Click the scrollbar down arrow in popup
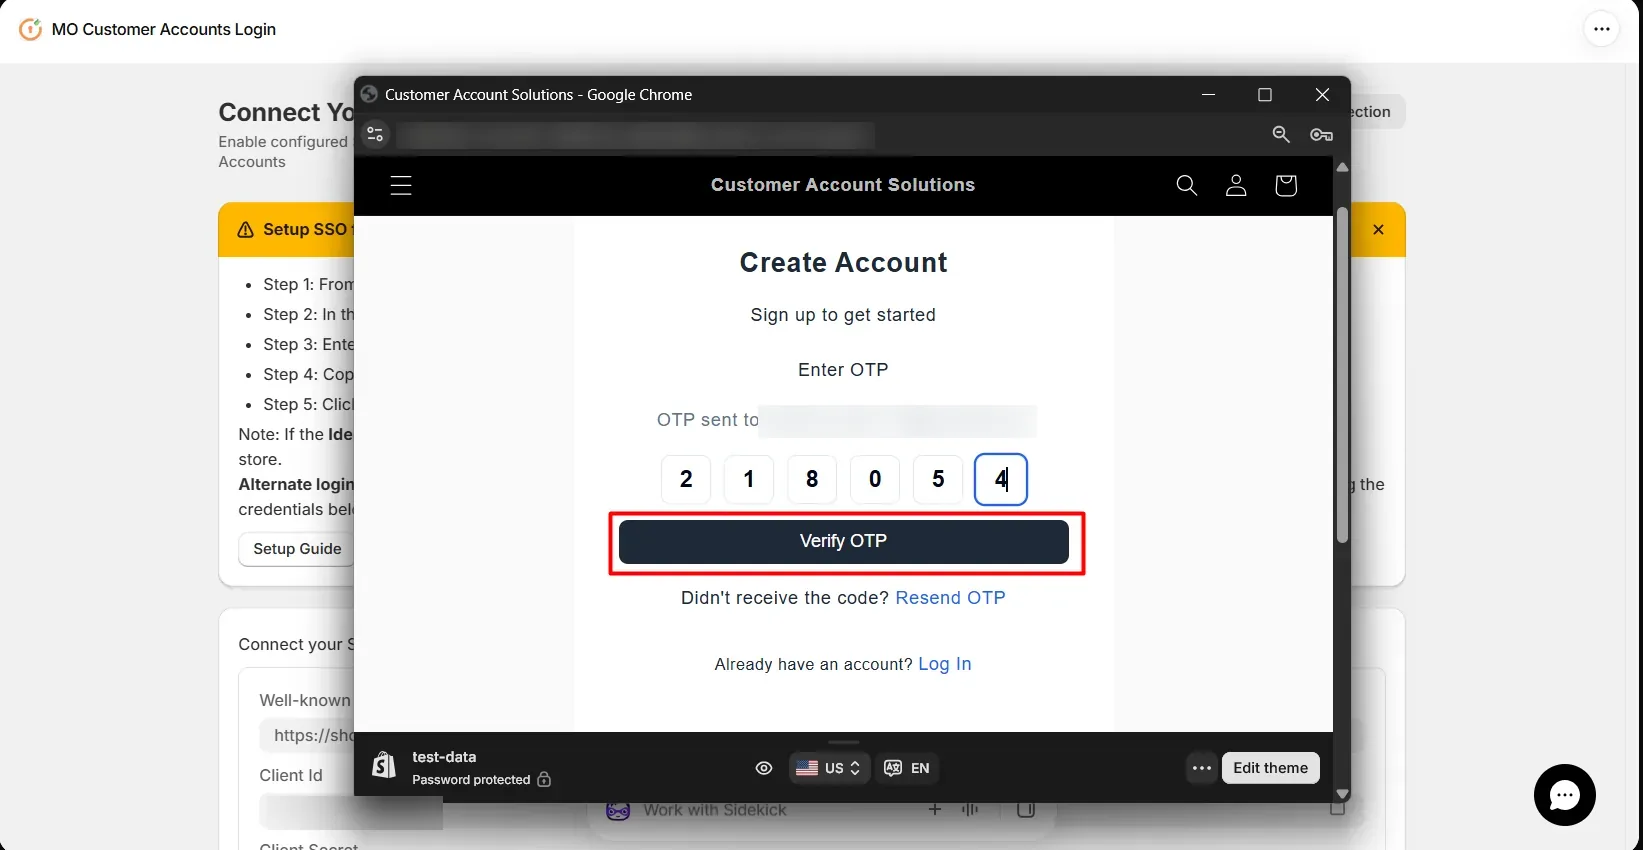 click(x=1342, y=794)
